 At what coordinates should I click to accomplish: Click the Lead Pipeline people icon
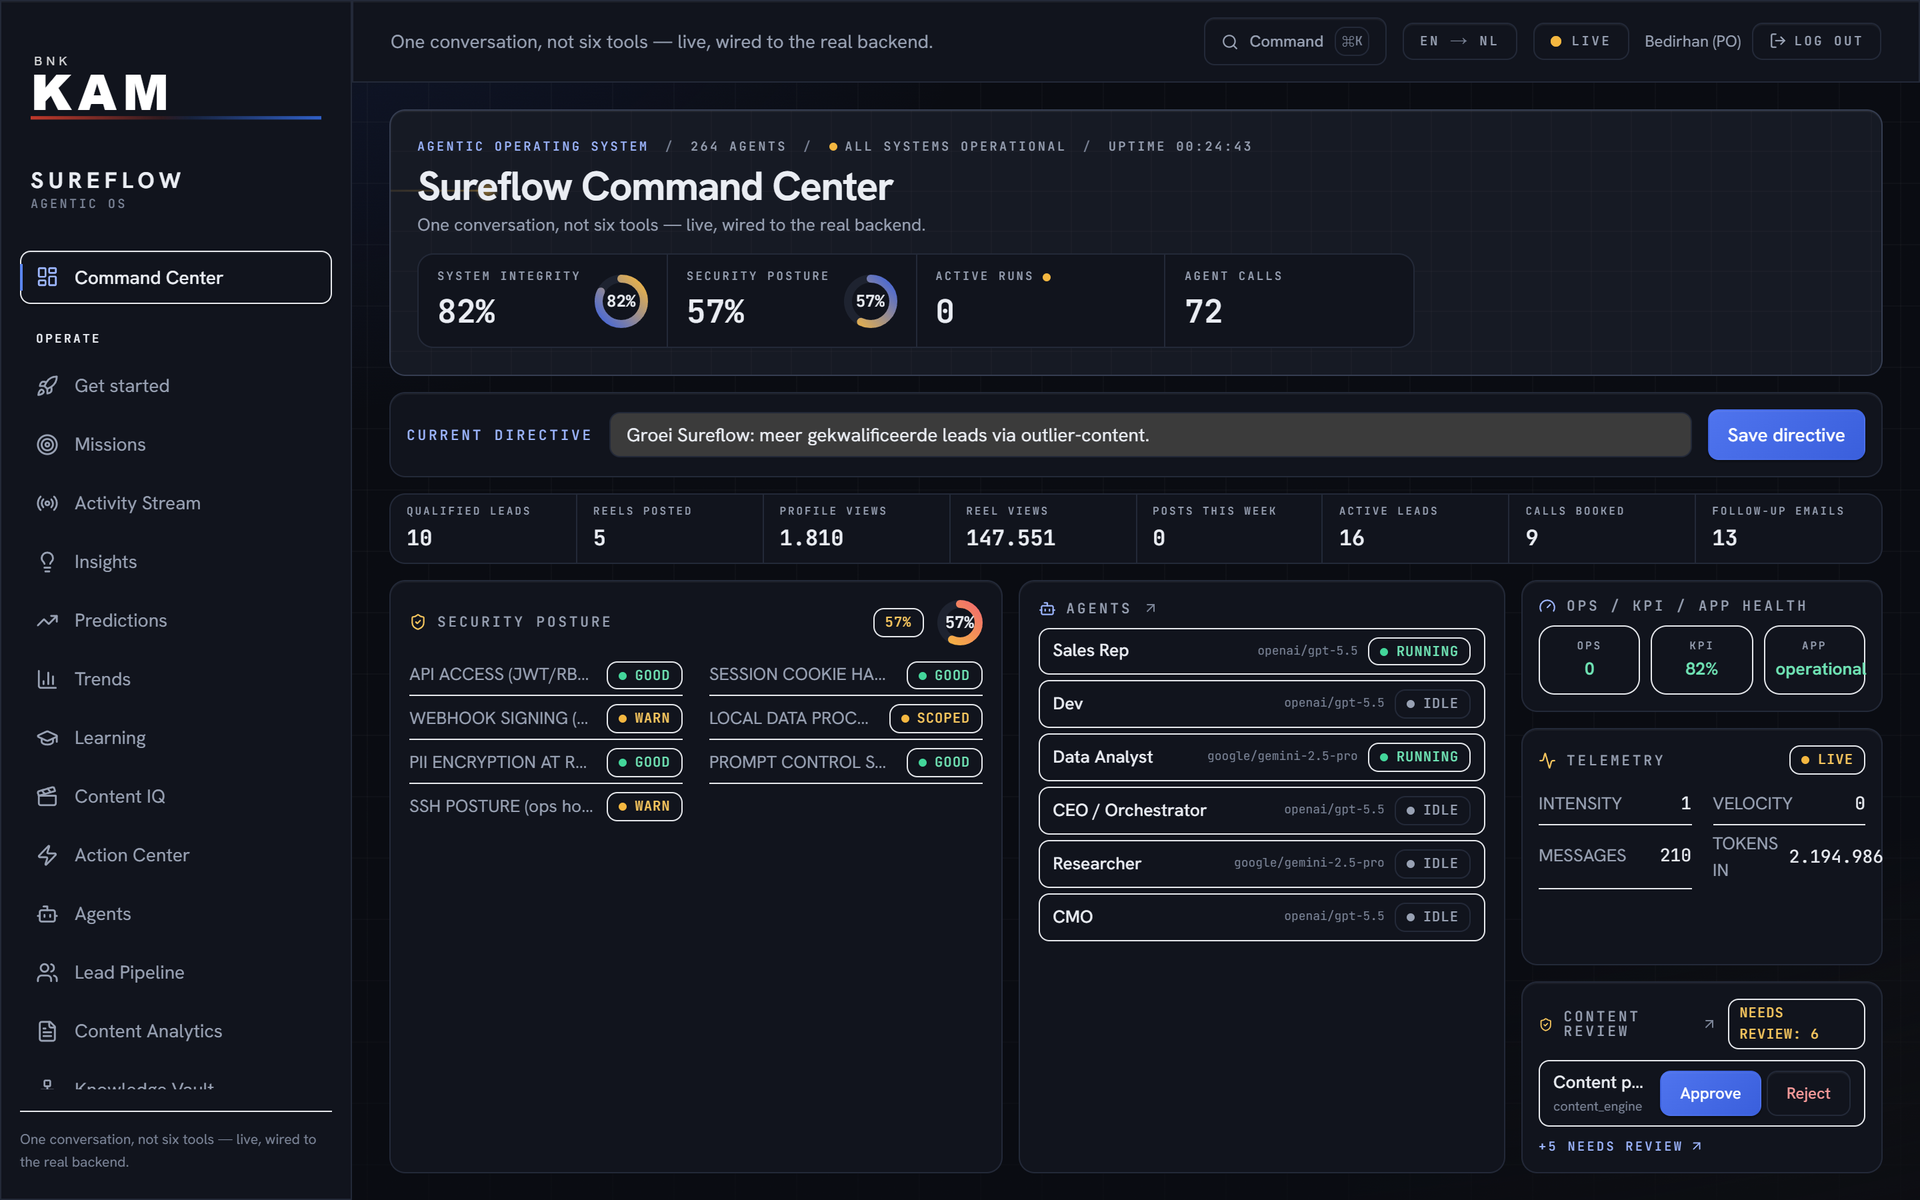pyautogui.click(x=47, y=973)
